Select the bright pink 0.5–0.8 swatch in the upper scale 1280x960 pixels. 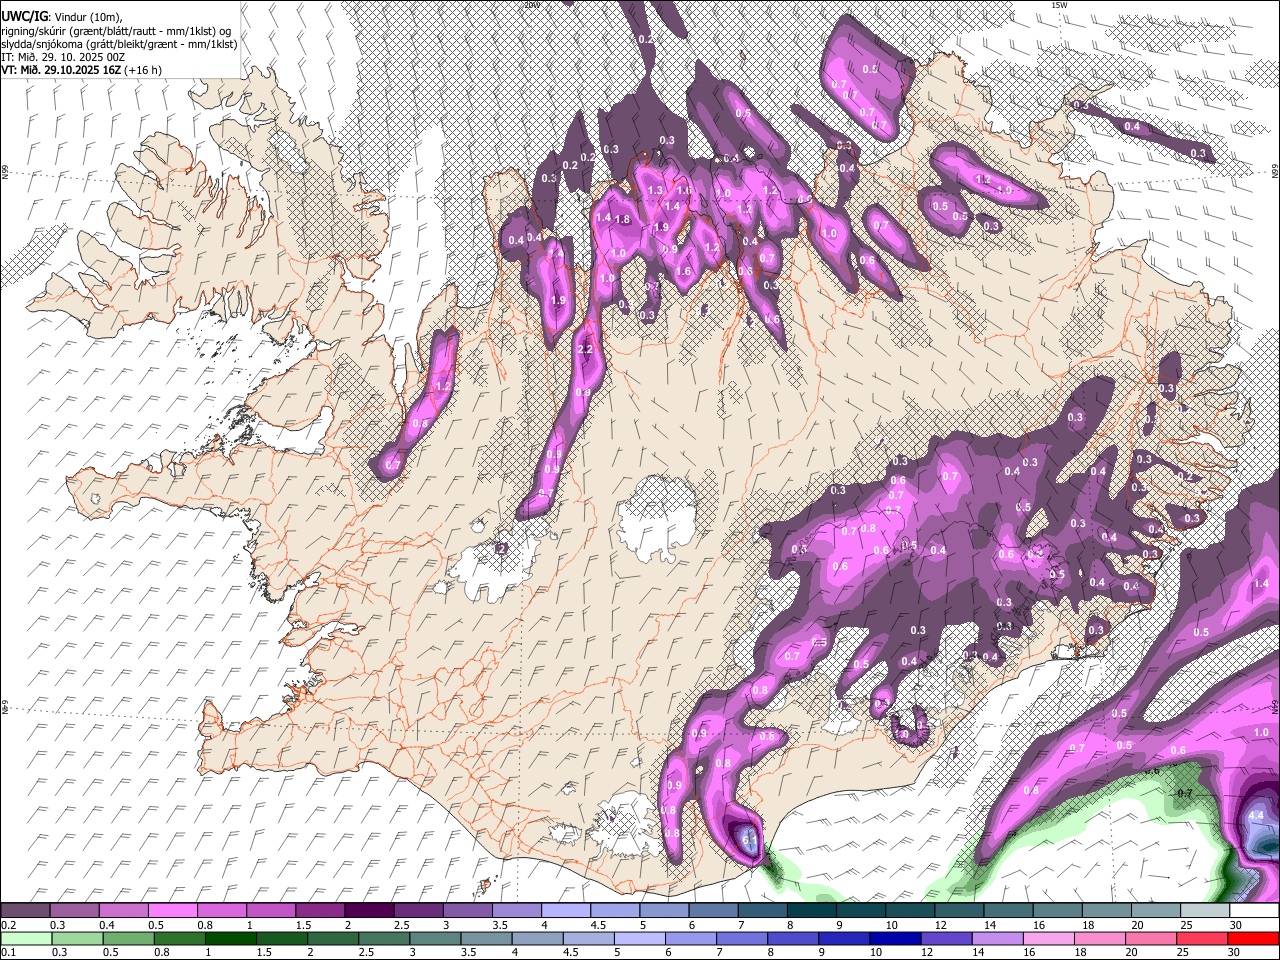173,911
